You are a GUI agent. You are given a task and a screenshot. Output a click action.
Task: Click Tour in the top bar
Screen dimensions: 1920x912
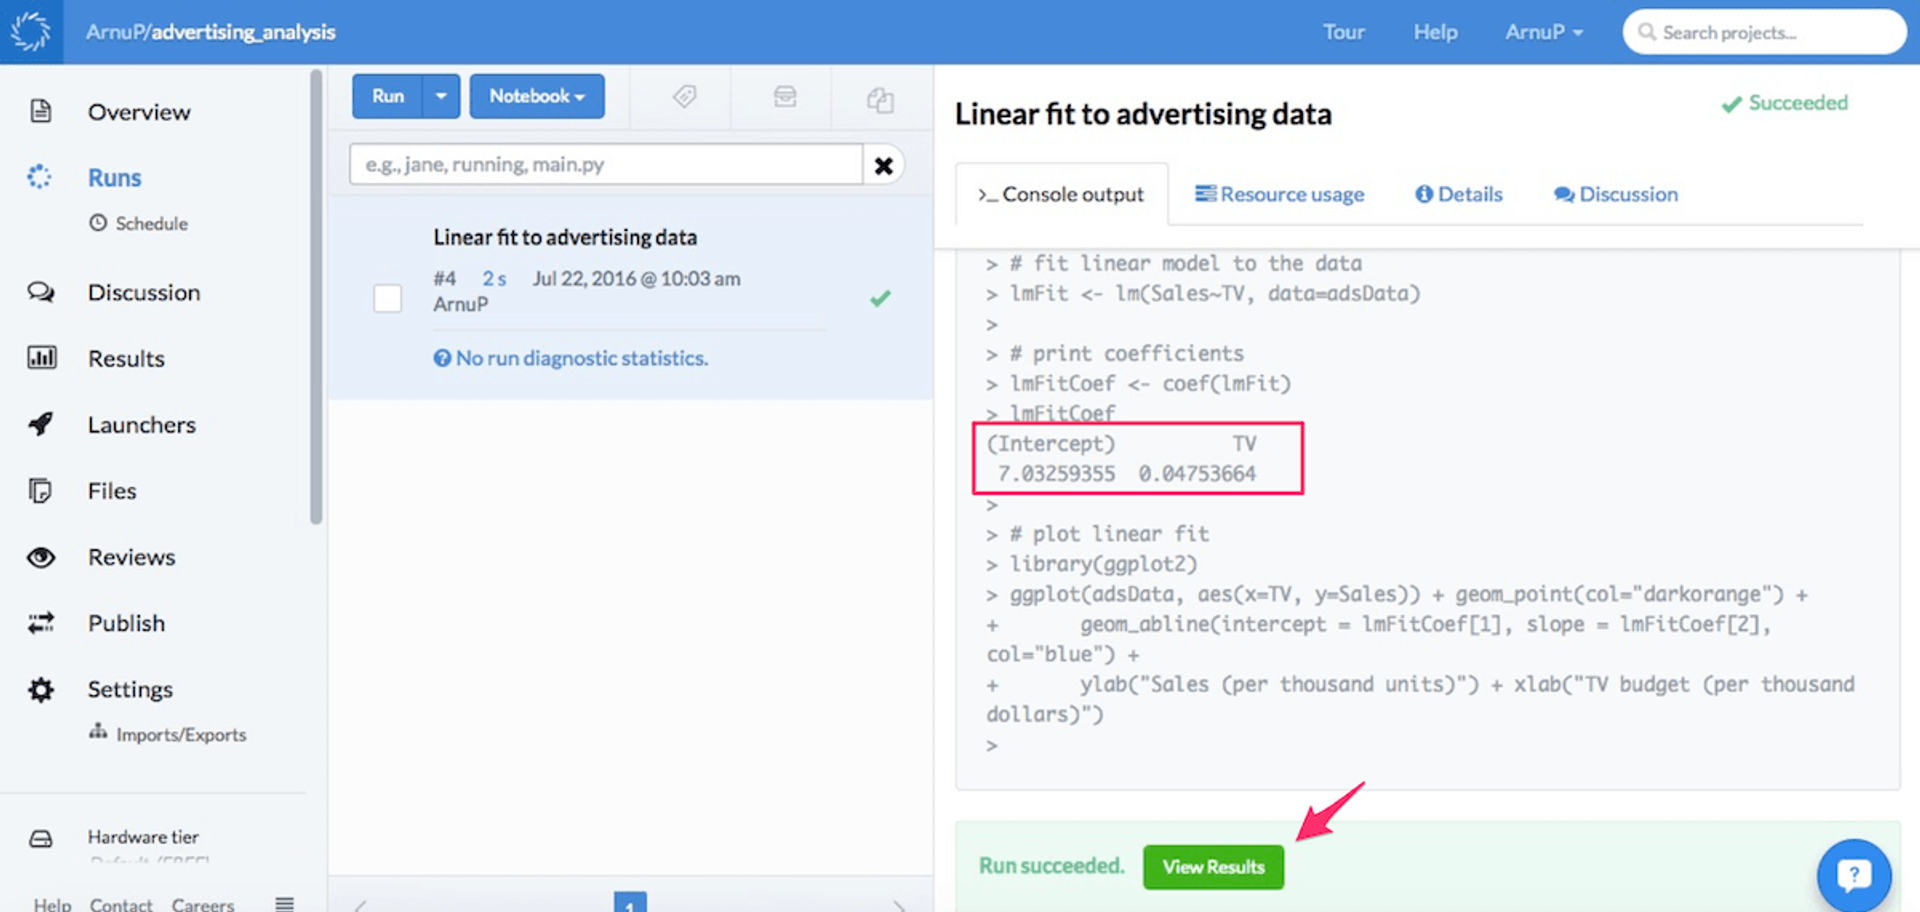[x=1343, y=32]
